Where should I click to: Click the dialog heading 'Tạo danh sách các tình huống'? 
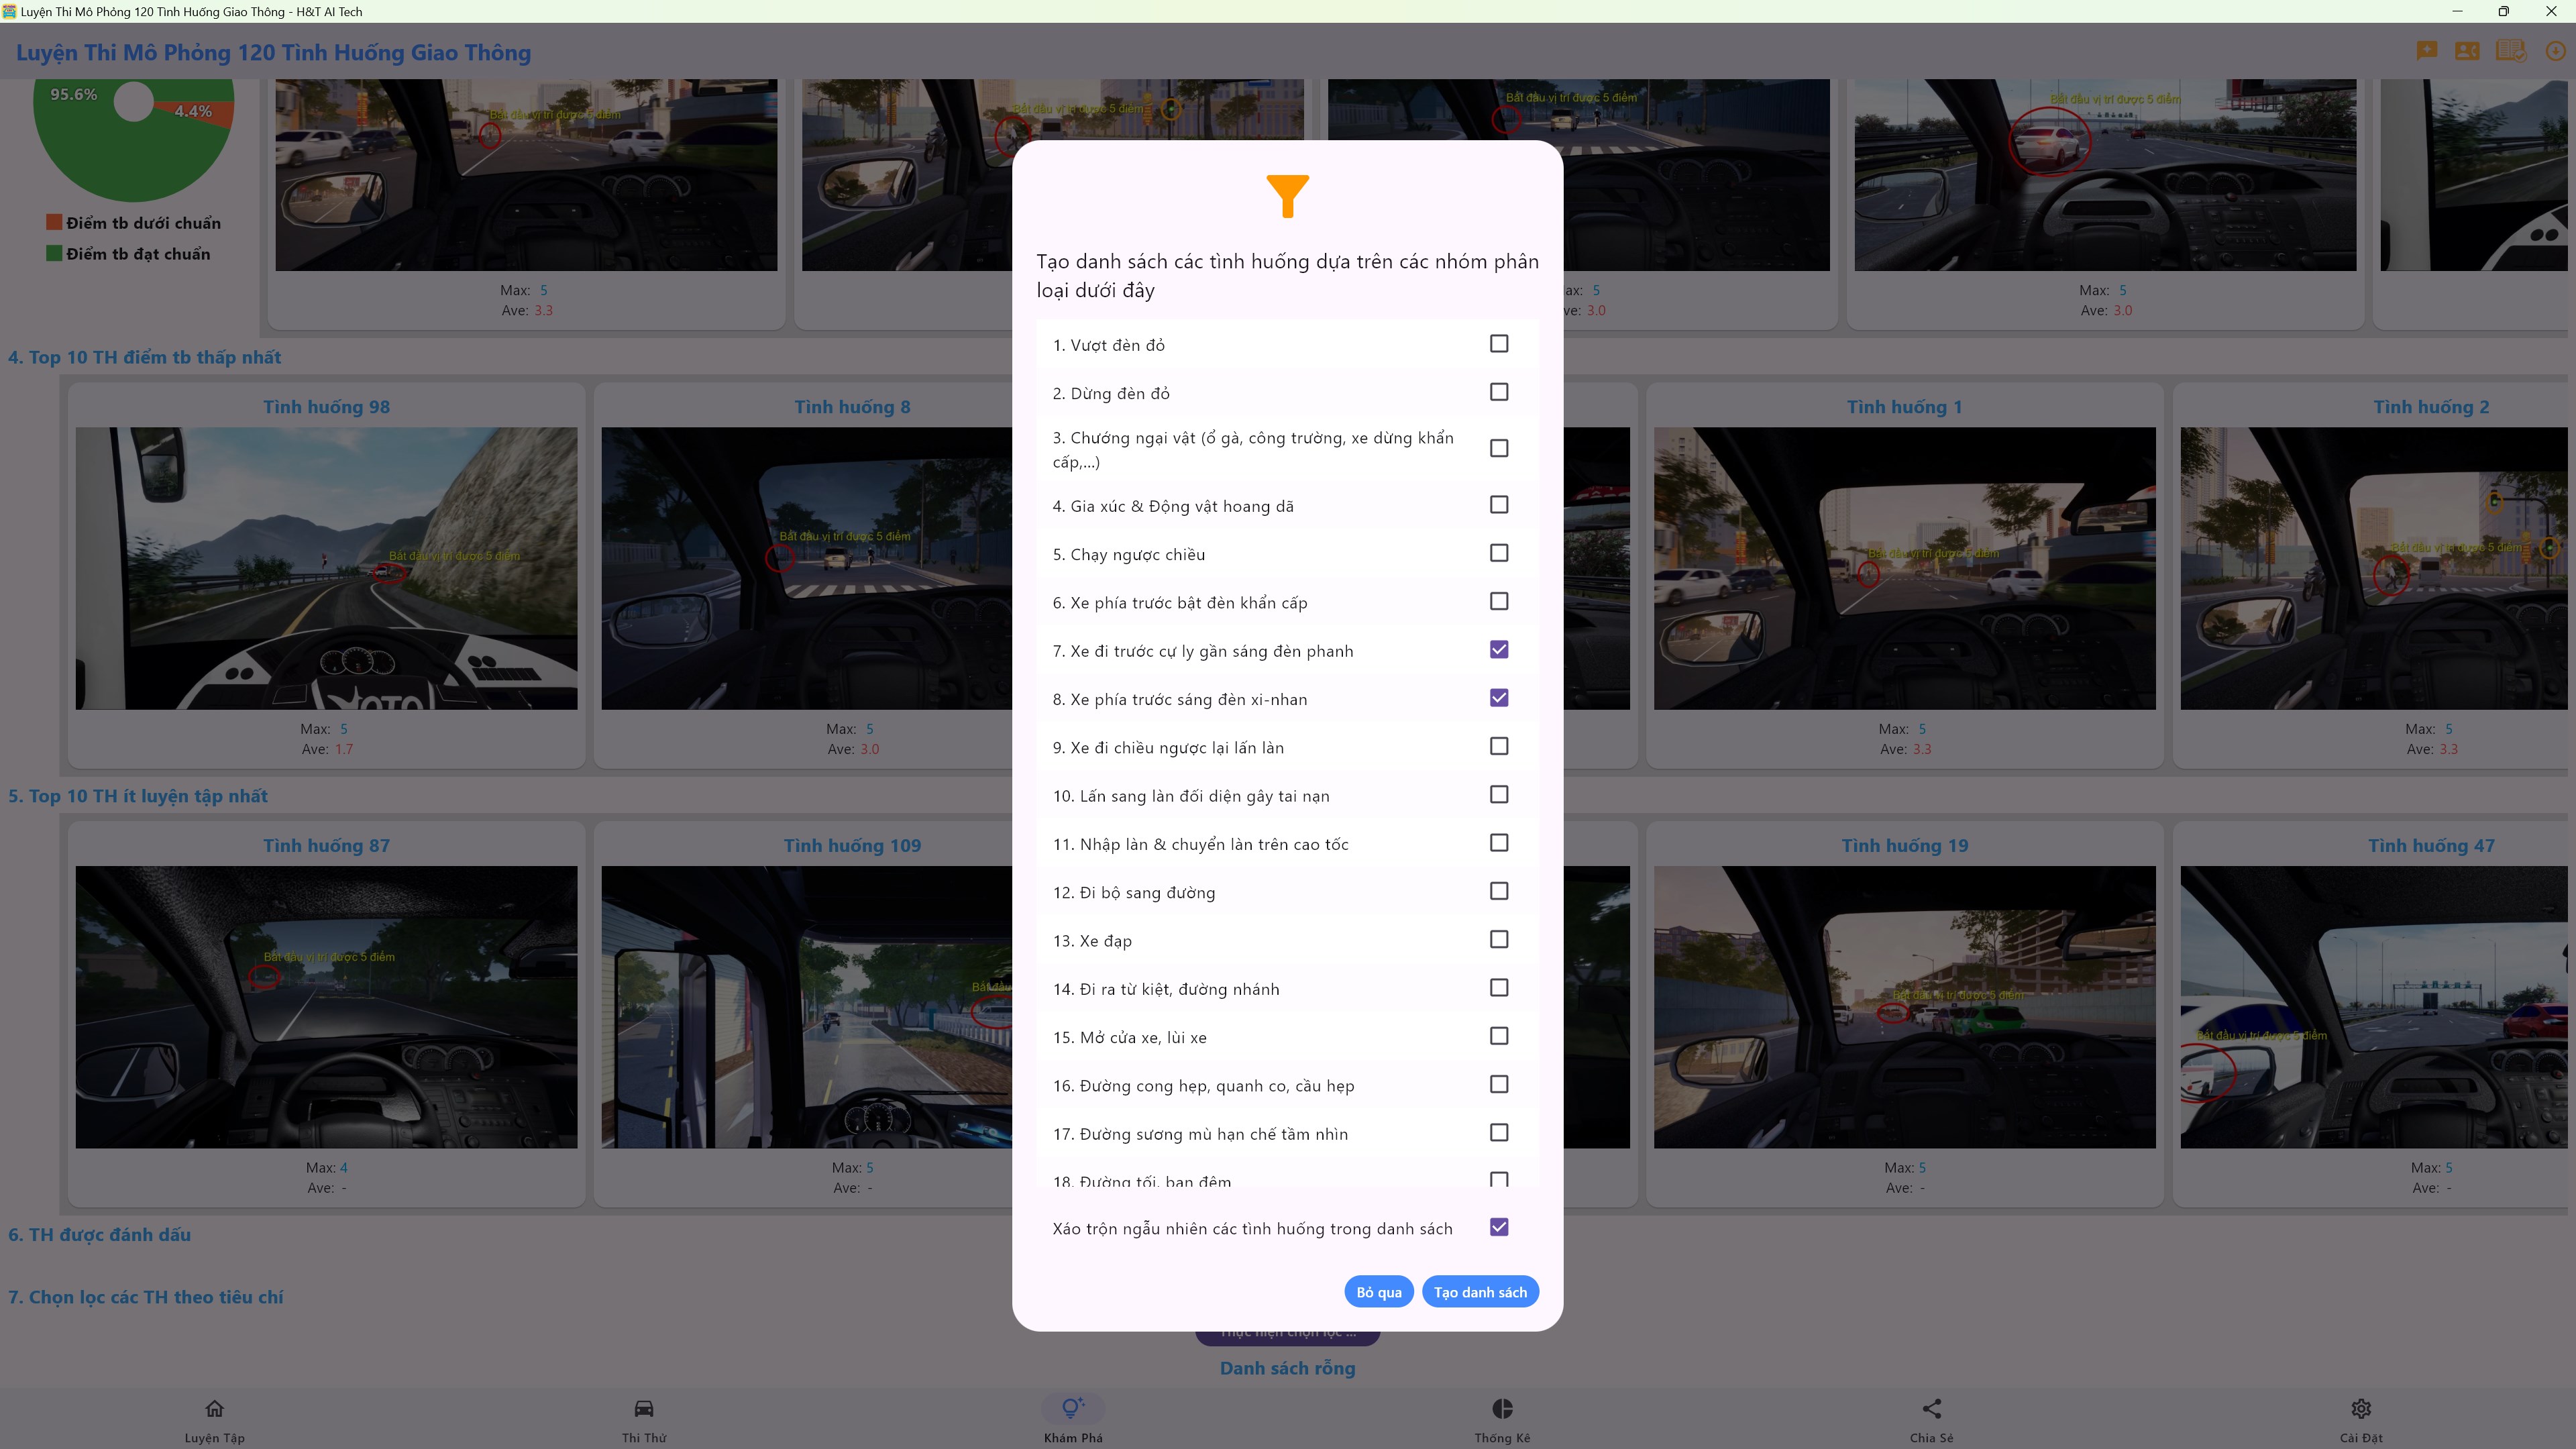[x=1287, y=276]
